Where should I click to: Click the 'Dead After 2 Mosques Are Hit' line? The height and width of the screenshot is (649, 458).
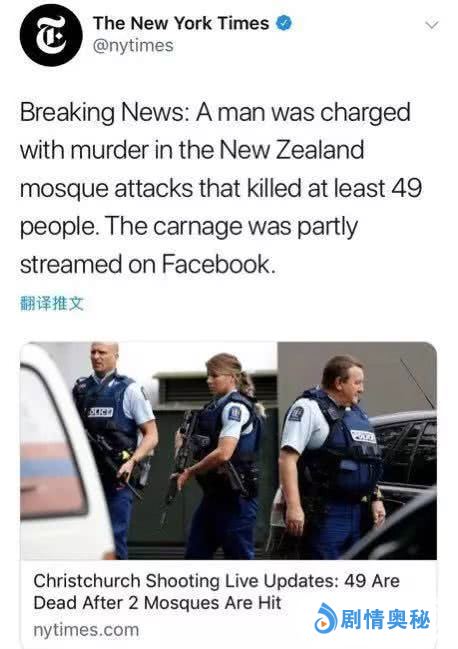[x=157, y=603]
